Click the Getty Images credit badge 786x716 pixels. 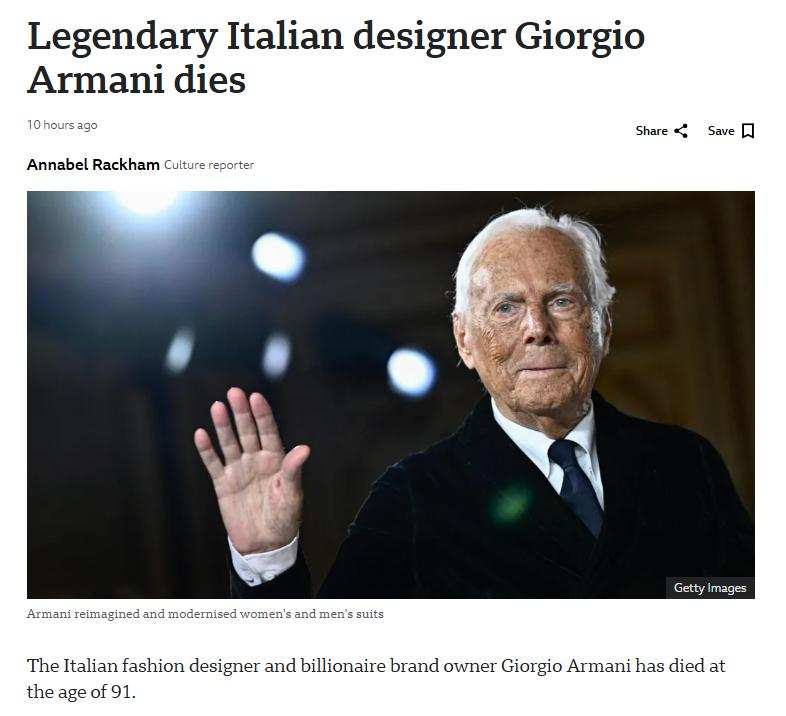click(710, 588)
